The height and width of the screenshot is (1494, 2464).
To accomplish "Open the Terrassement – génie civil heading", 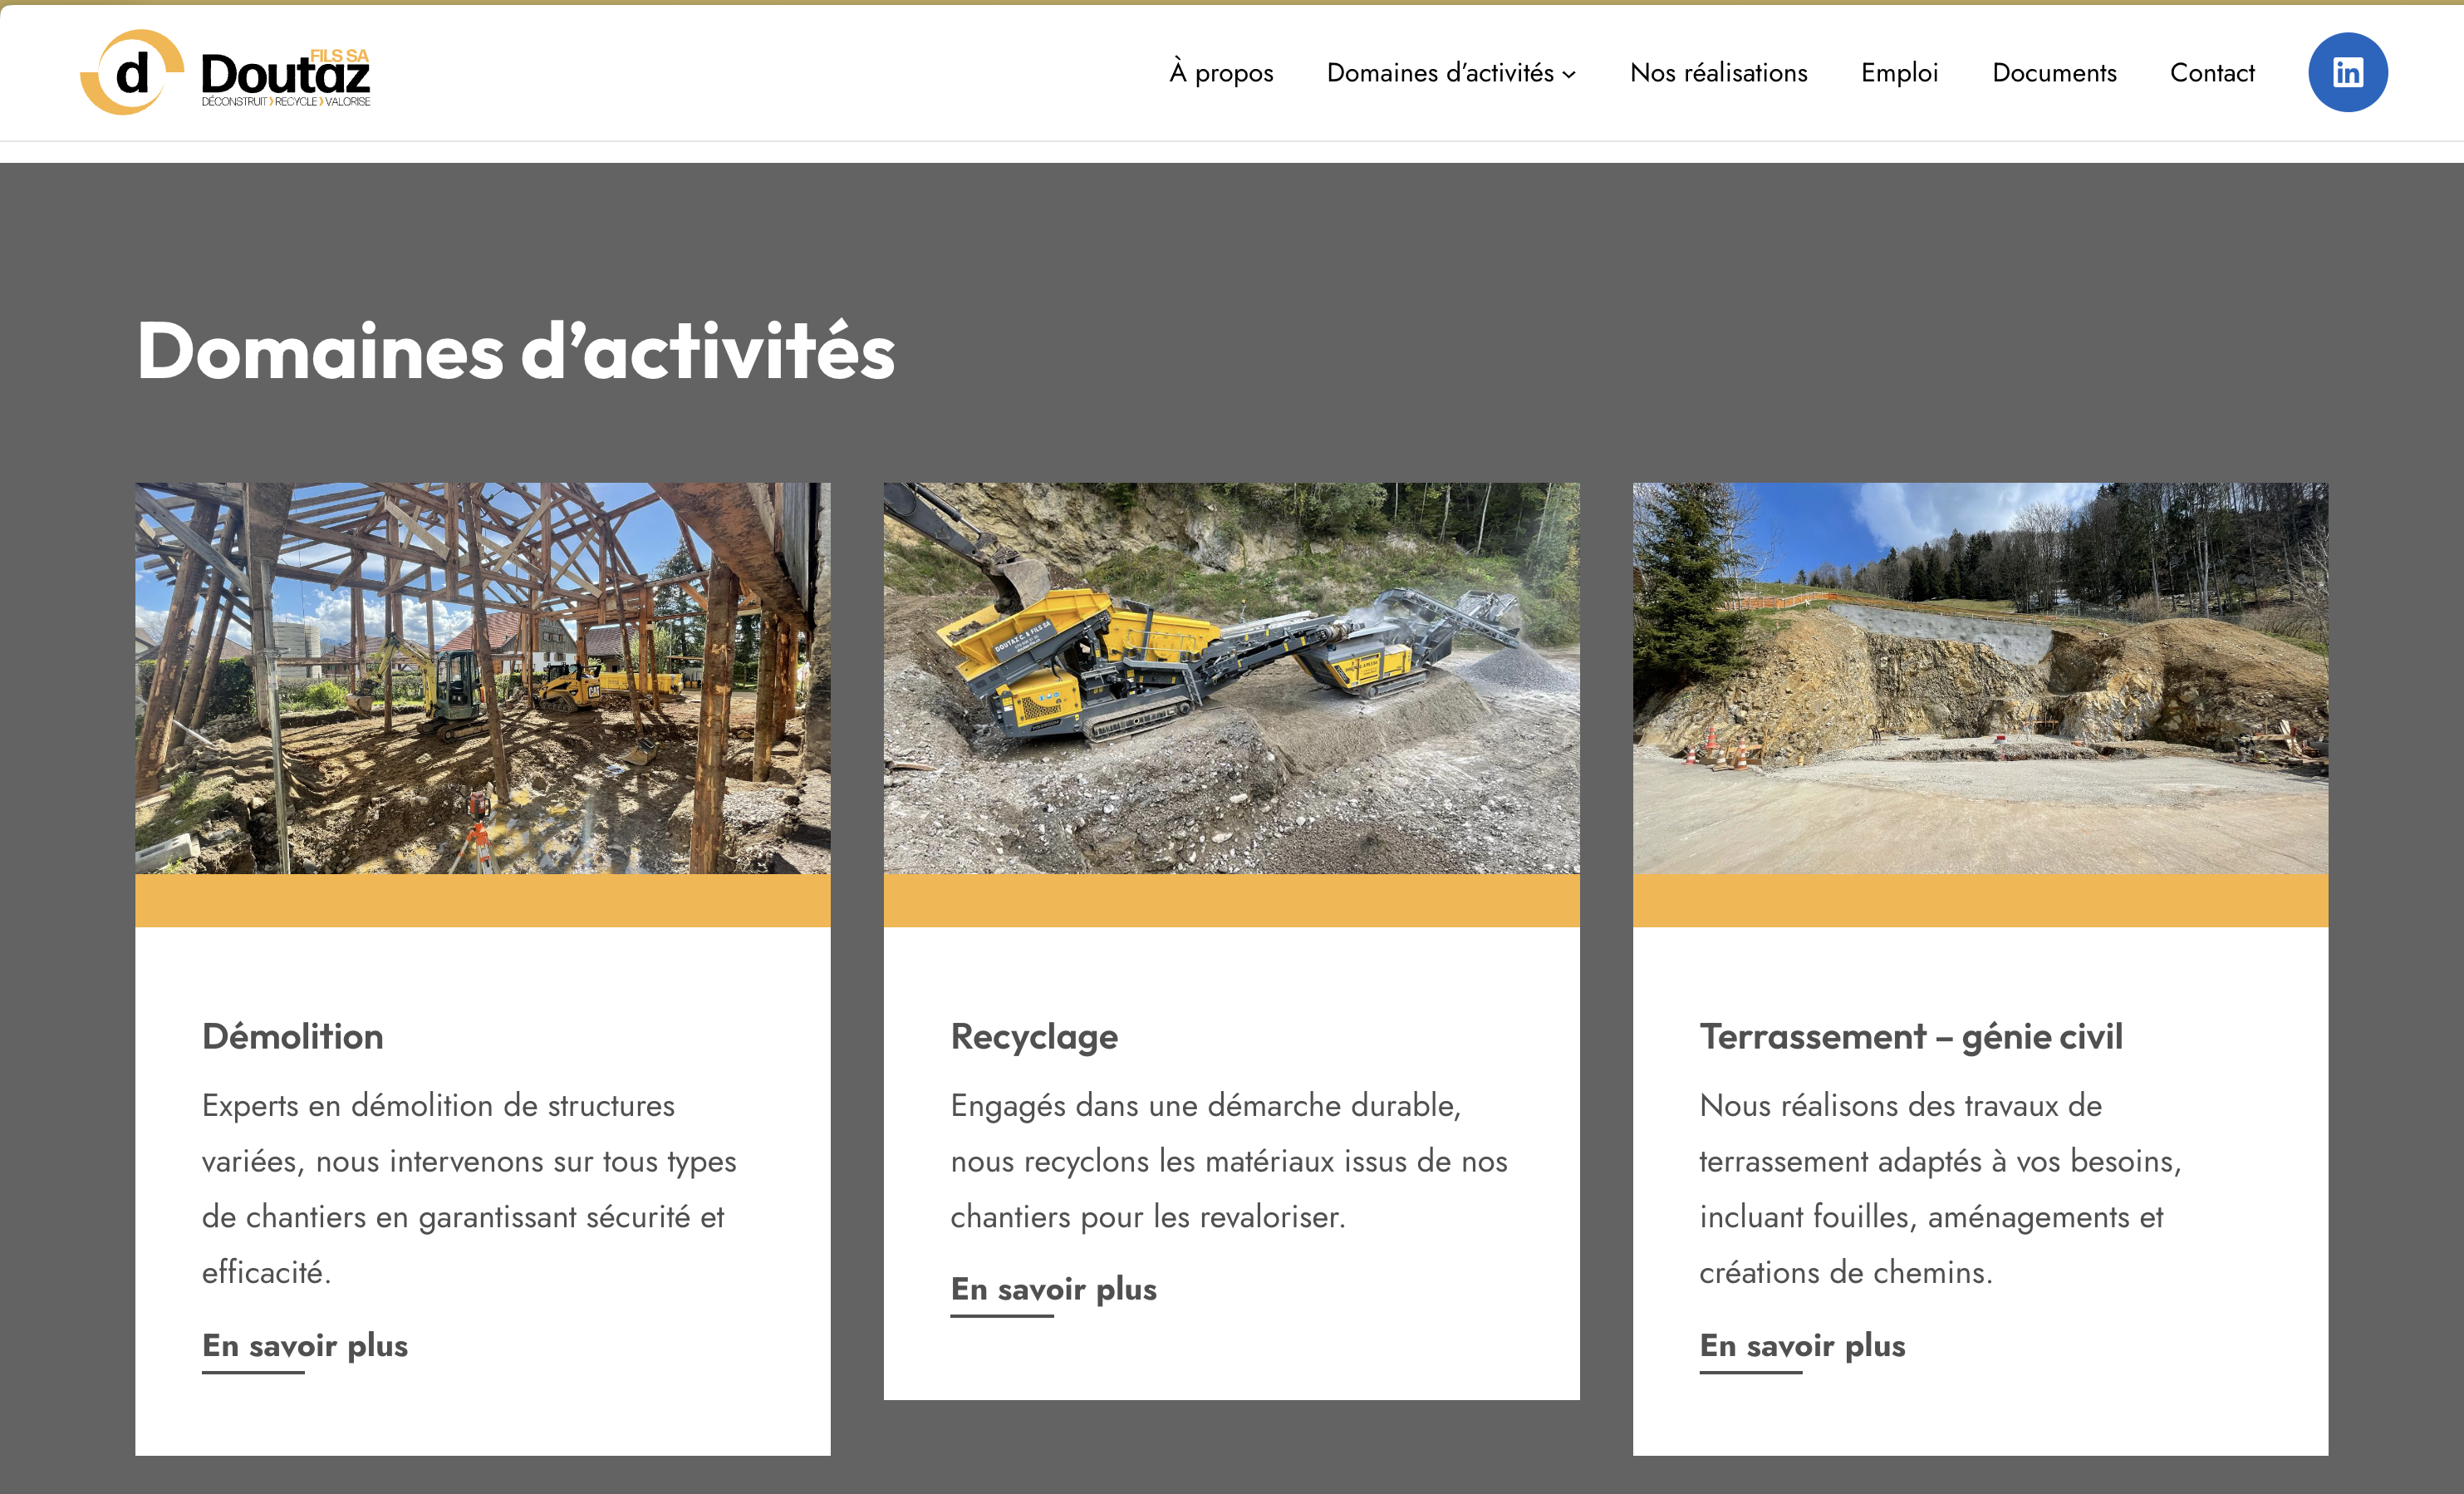I will (x=1911, y=1036).
